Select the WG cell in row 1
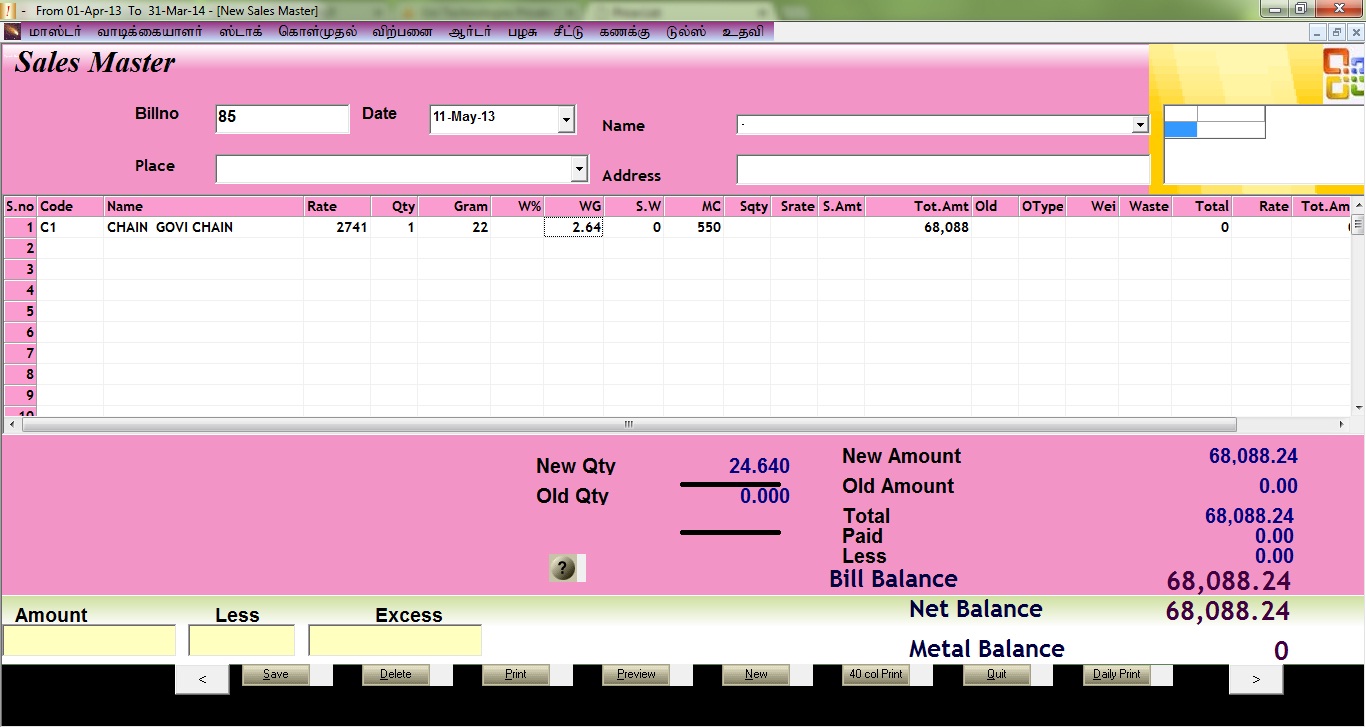The image size is (1366, 728). point(574,228)
